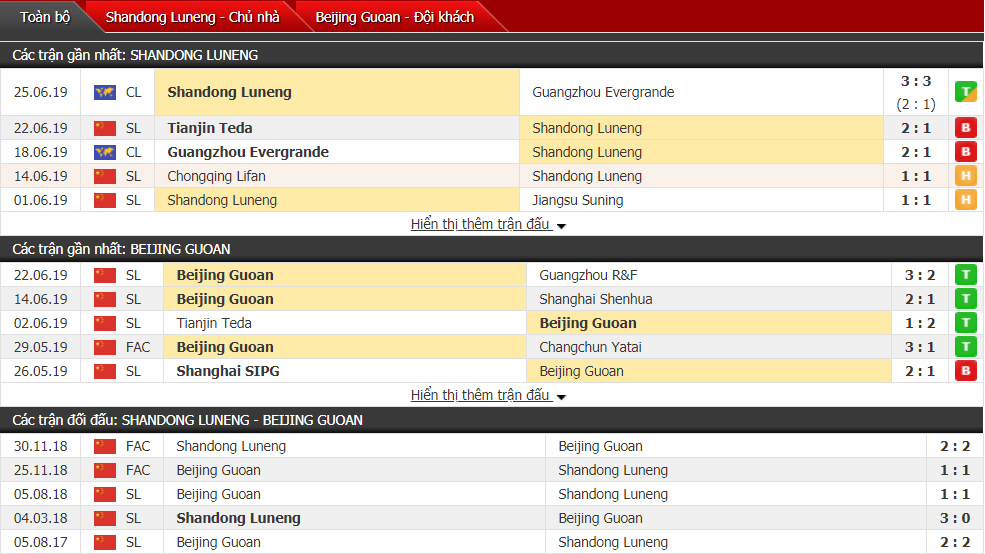This screenshot has height=554, width=985.
Task: Click the China flag in the 30.11.18 row
Action: (x=105, y=446)
